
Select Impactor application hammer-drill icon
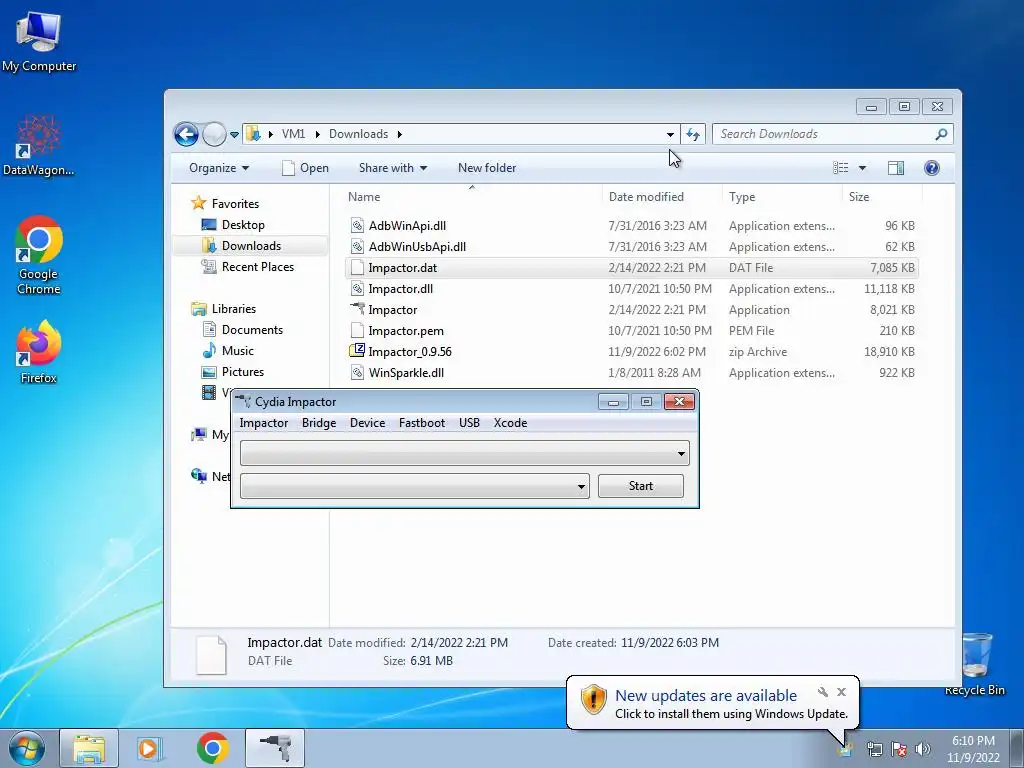pos(357,309)
